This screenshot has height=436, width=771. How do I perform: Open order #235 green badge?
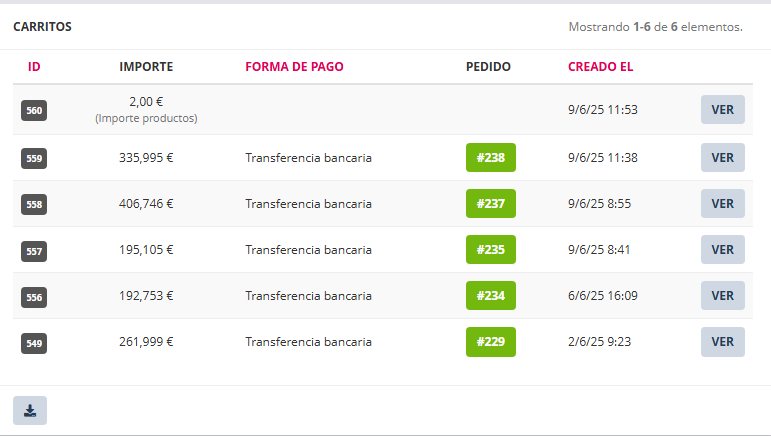[490, 250]
